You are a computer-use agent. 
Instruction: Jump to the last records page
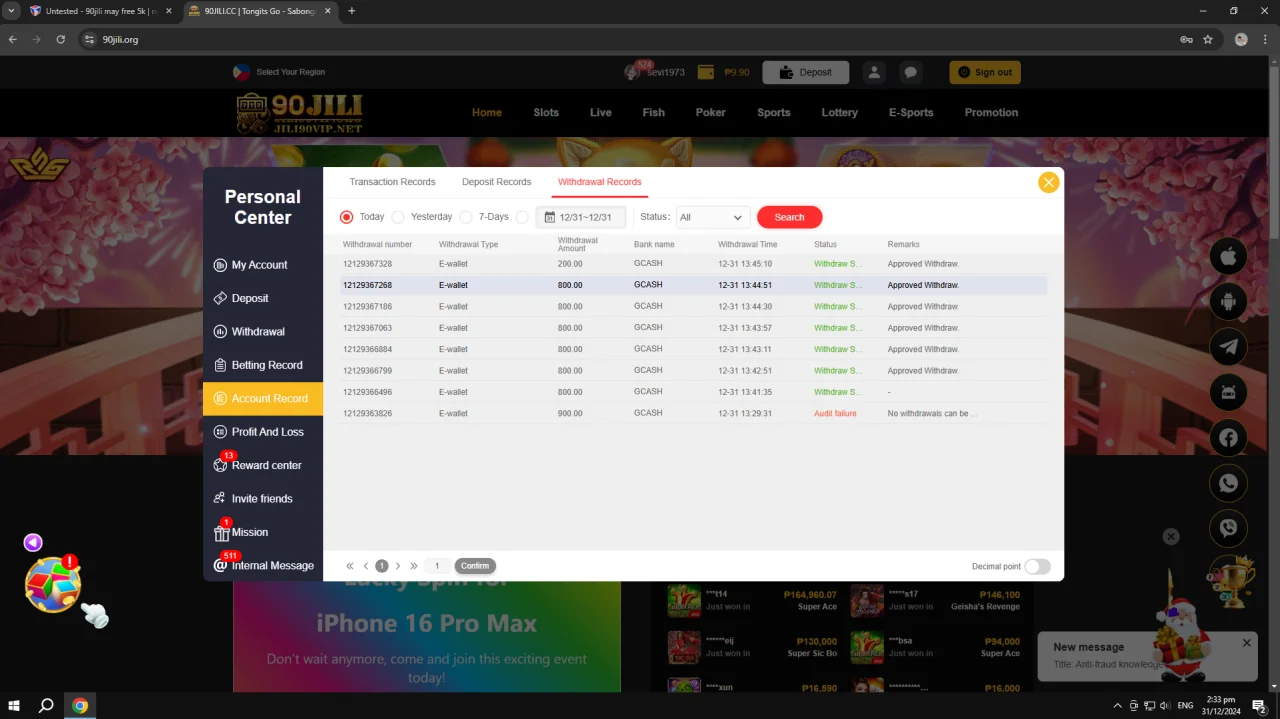click(414, 566)
